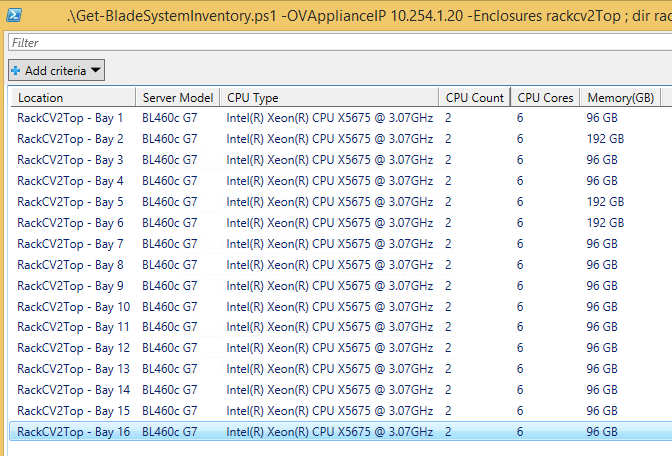Sort by the CPU Type column header
This screenshot has height=456, width=672.
coord(329,98)
